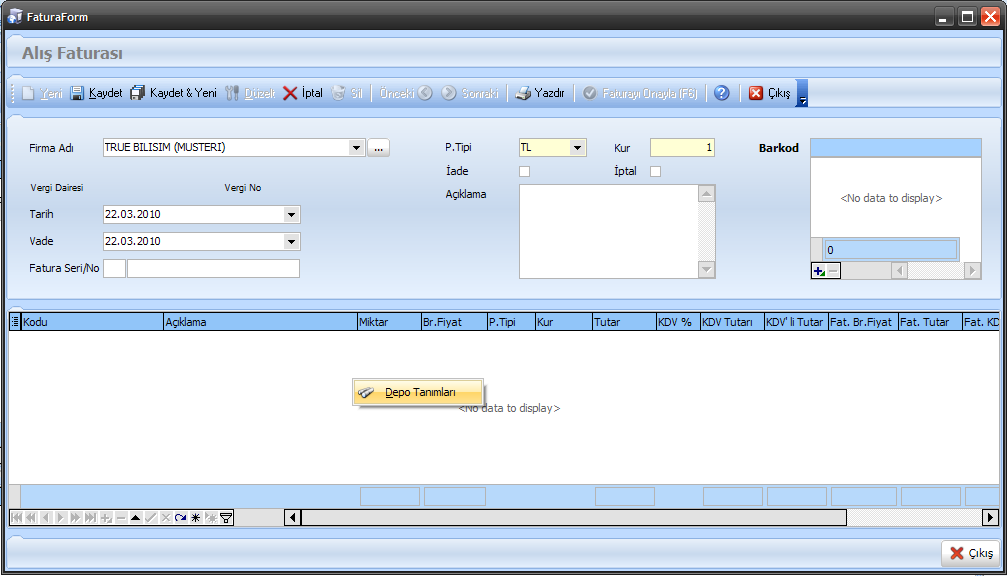Click the Kaydet save icon in toolbar
This screenshot has height=576, width=1007.
pyautogui.click(x=77, y=93)
